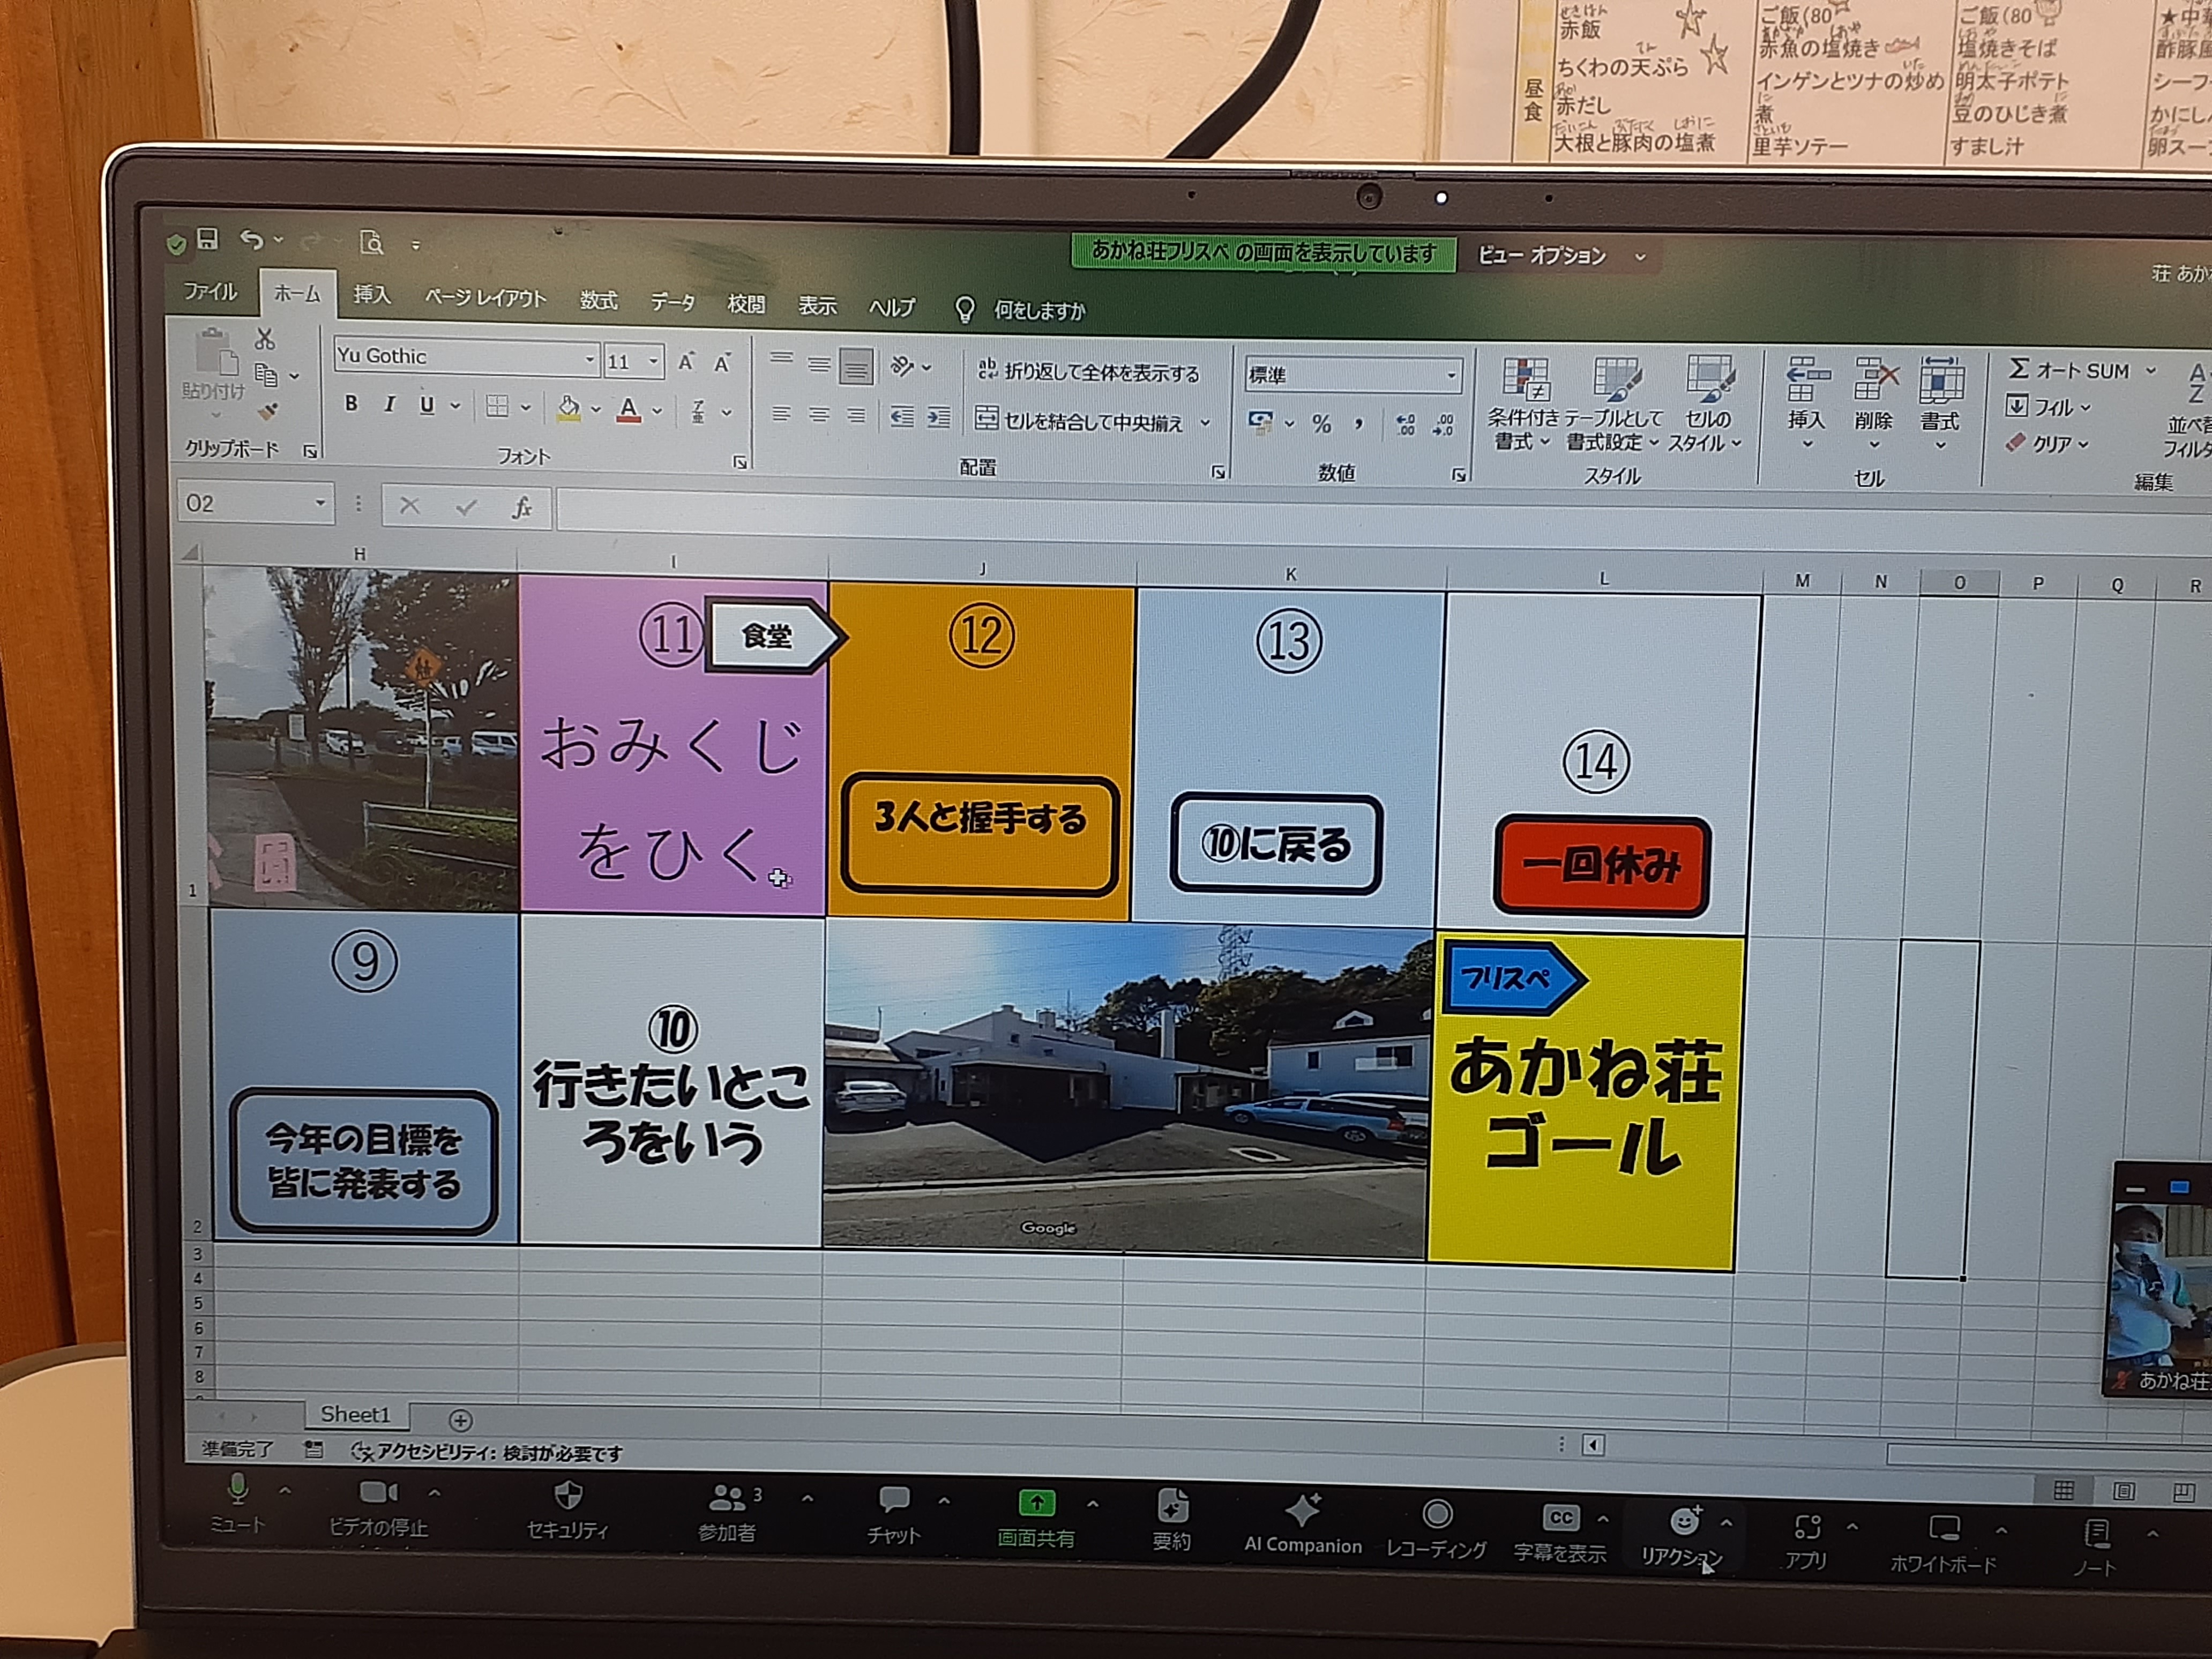Image resolution: width=2212 pixels, height=1659 pixels.
Task: Click the ビュー オプション button
Action: [x=1542, y=256]
